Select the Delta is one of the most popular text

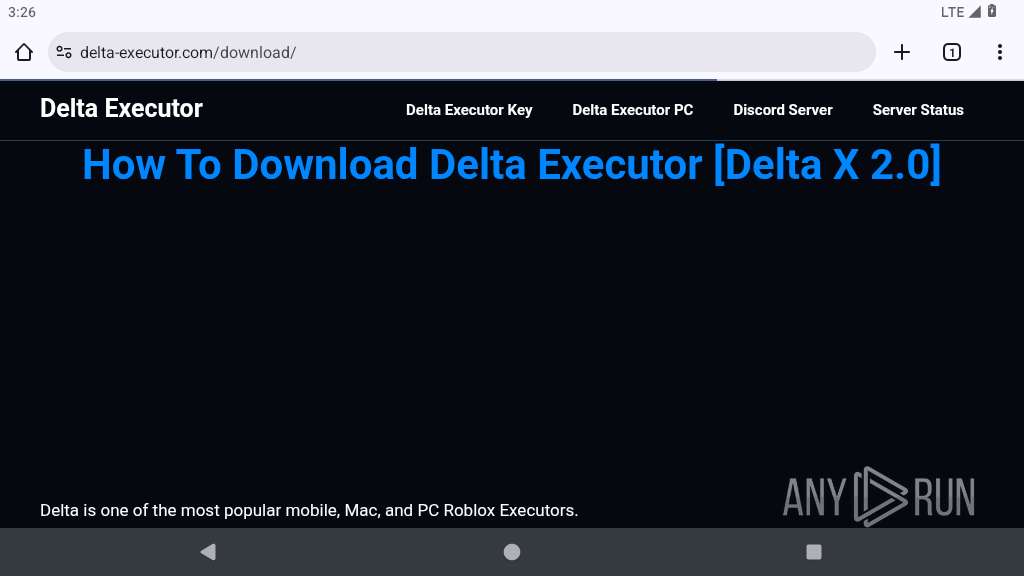click(x=309, y=510)
